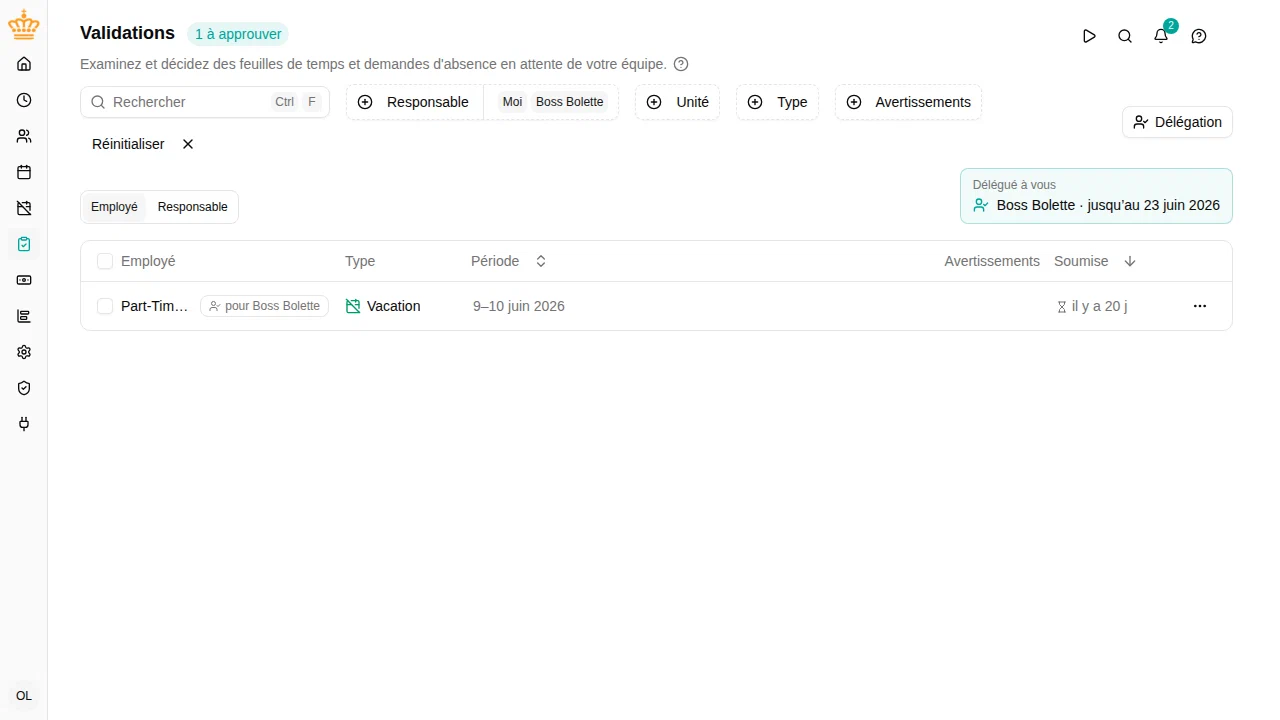Open the Avertissements filter
This screenshot has height=720, width=1280.
point(908,102)
